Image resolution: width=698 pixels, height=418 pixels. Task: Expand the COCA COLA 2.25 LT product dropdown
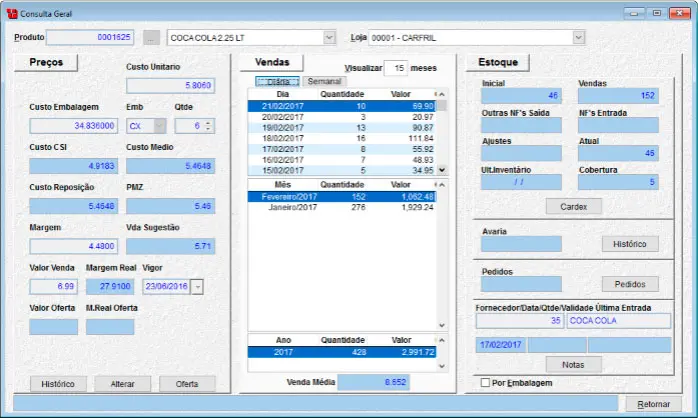click(329, 38)
